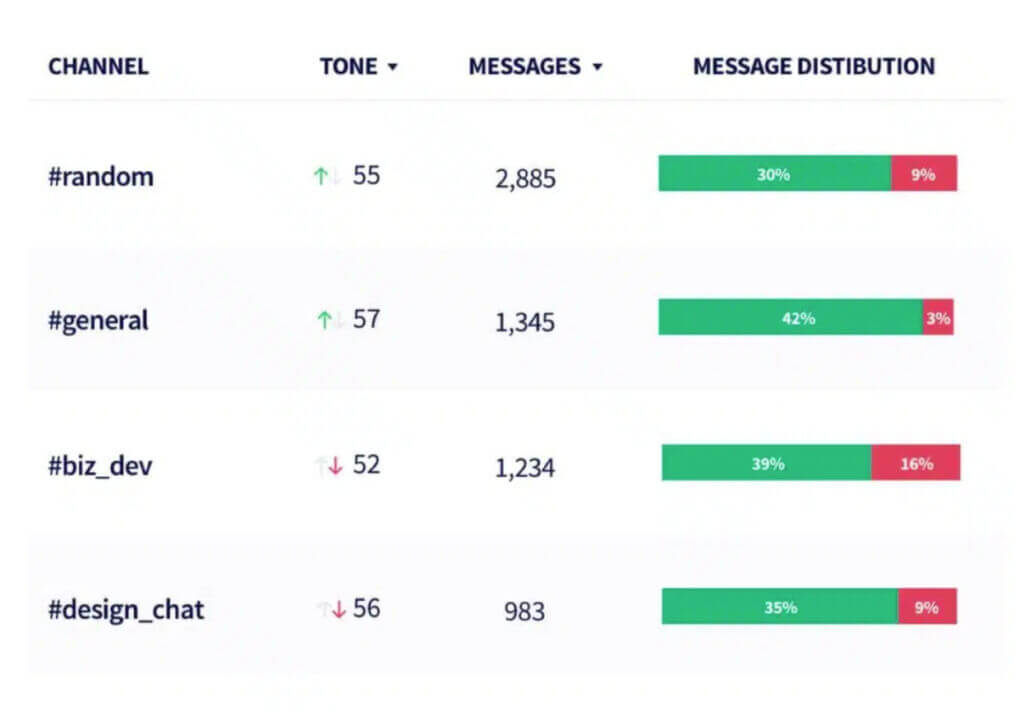Open the MESSAGES sort dropdown arrow
The image size is (1024, 711).
(x=597, y=67)
